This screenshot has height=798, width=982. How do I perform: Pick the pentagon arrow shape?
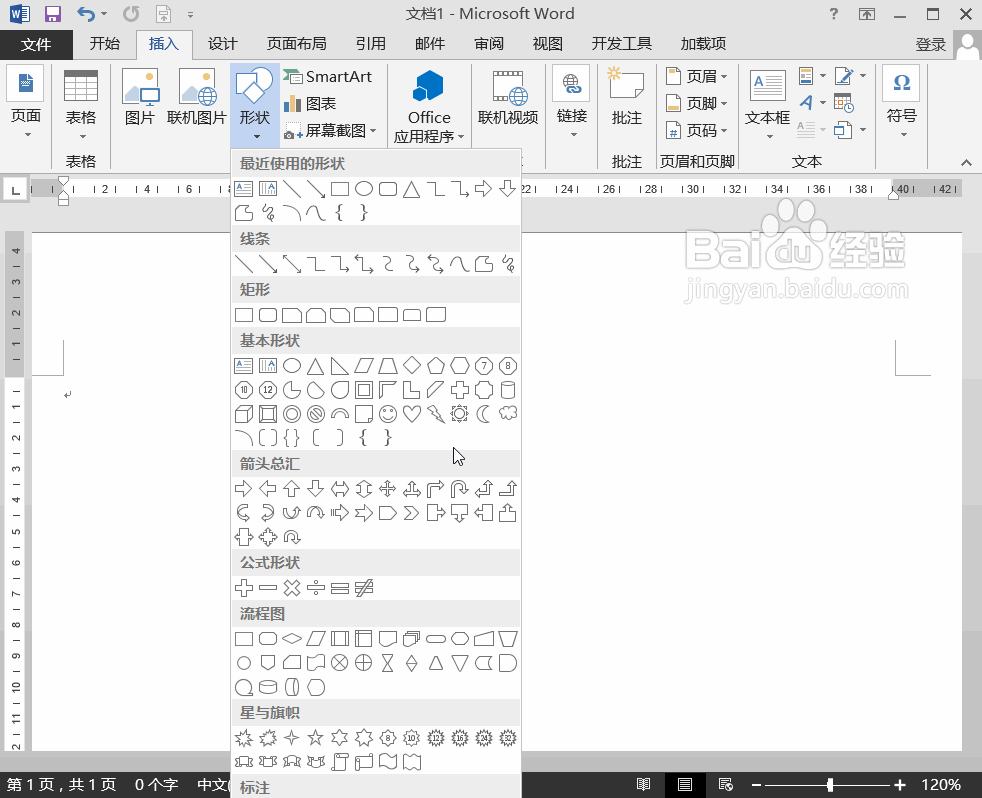coord(388,514)
